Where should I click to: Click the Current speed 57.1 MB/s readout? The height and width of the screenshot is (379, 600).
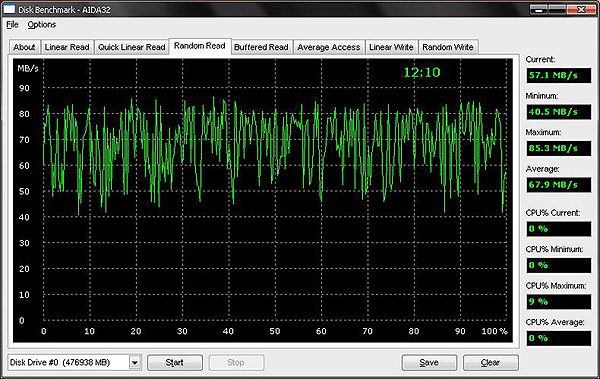pyautogui.click(x=559, y=75)
